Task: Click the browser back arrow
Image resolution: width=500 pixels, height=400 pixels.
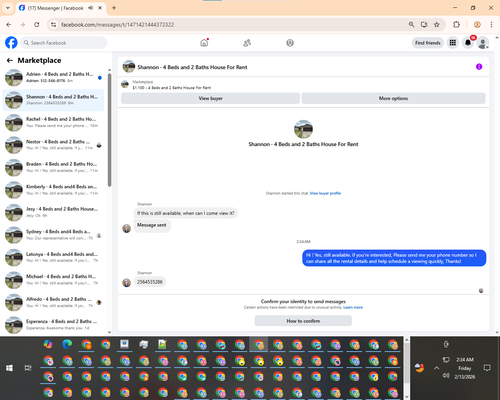Action: click(9, 25)
